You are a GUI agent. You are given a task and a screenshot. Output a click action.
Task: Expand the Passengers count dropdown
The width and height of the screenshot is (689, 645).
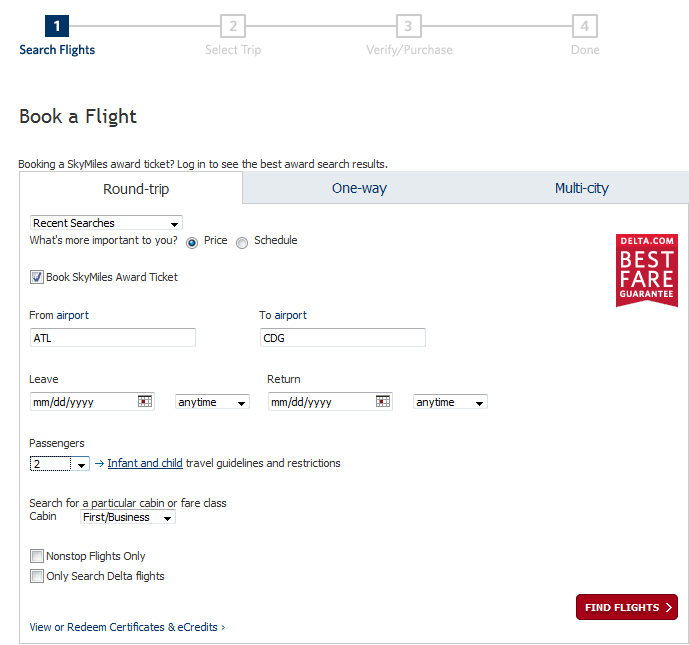pyautogui.click(x=60, y=464)
